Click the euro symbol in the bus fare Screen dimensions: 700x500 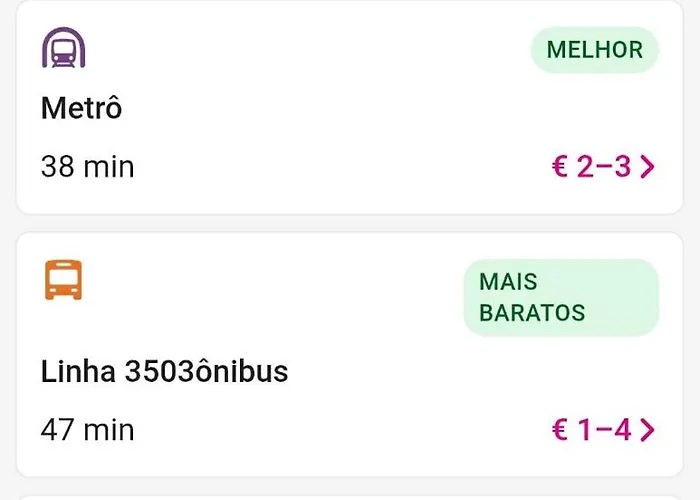click(x=560, y=430)
